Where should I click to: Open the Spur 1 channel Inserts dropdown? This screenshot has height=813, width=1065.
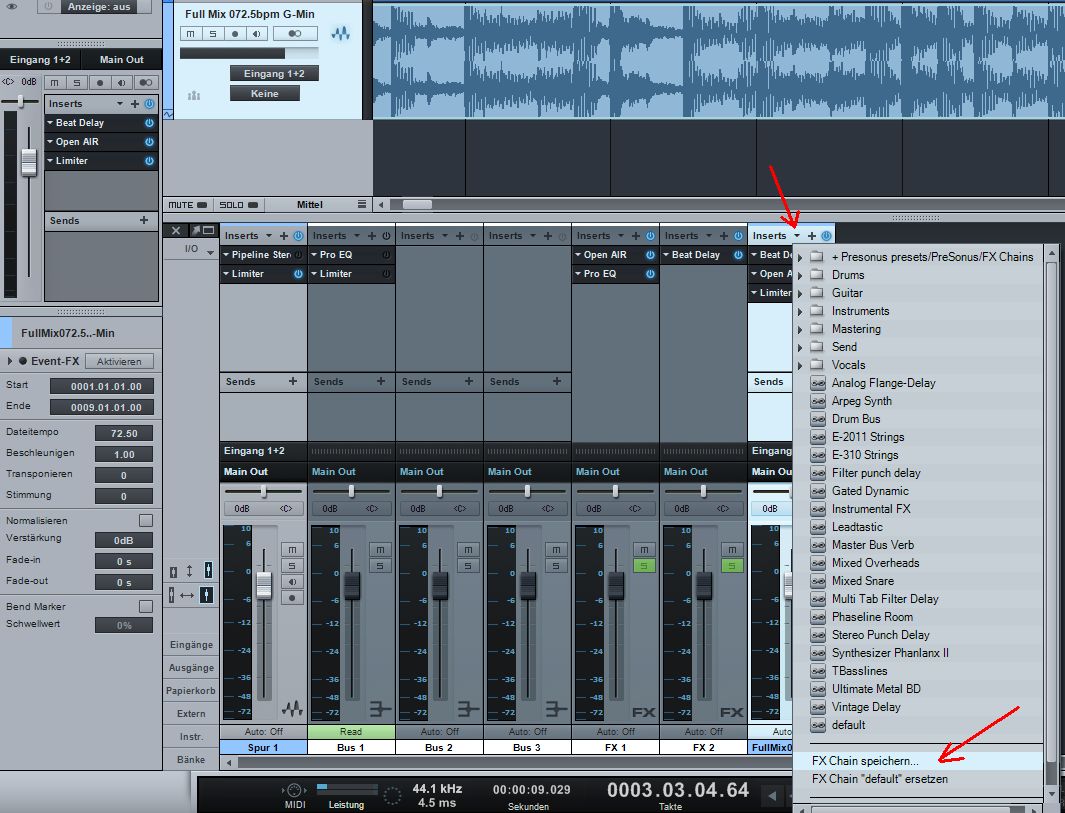click(269, 236)
